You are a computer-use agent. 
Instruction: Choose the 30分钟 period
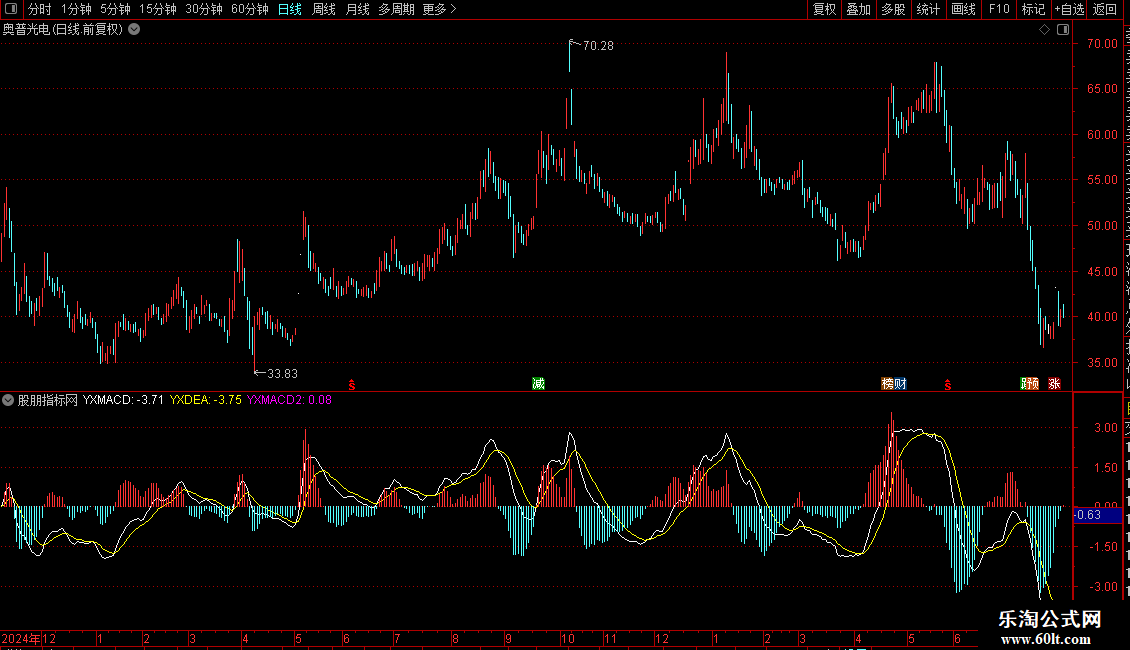click(x=204, y=9)
